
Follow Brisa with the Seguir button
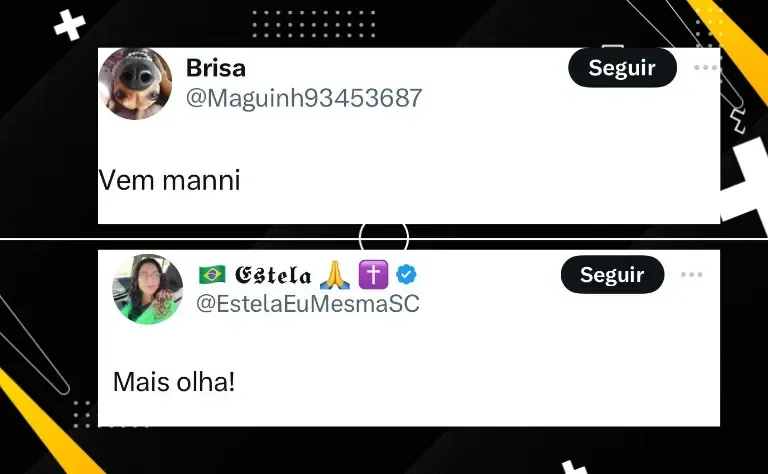(622, 68)
